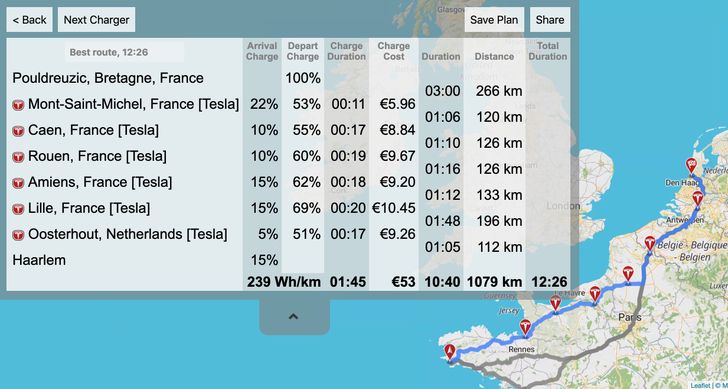Click the Tesla map pin near Antwerpen
This screenshot has width=728, height=389.
click(x=697, y=199)
